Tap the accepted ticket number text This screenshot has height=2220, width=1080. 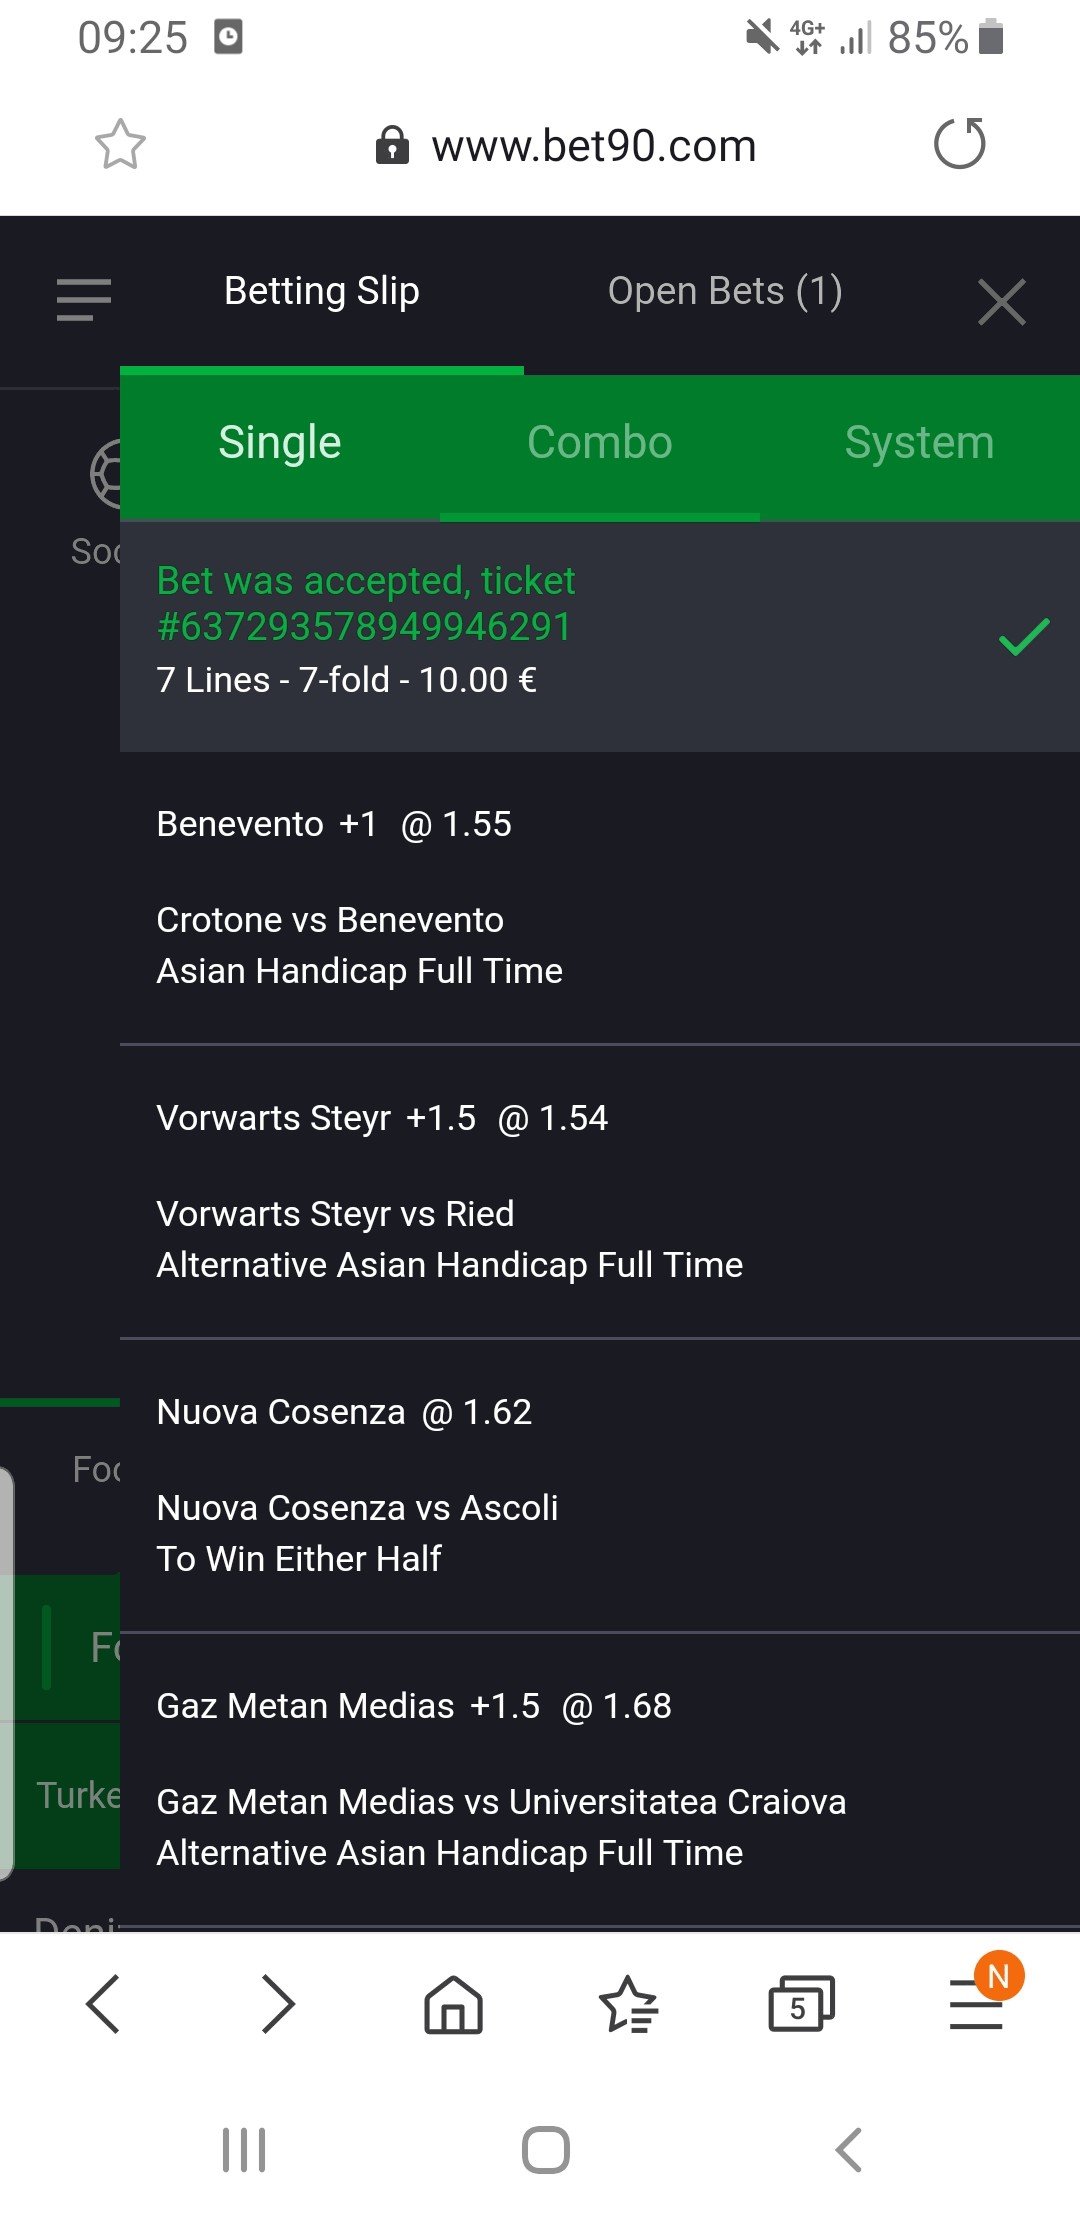pos(365,627)
